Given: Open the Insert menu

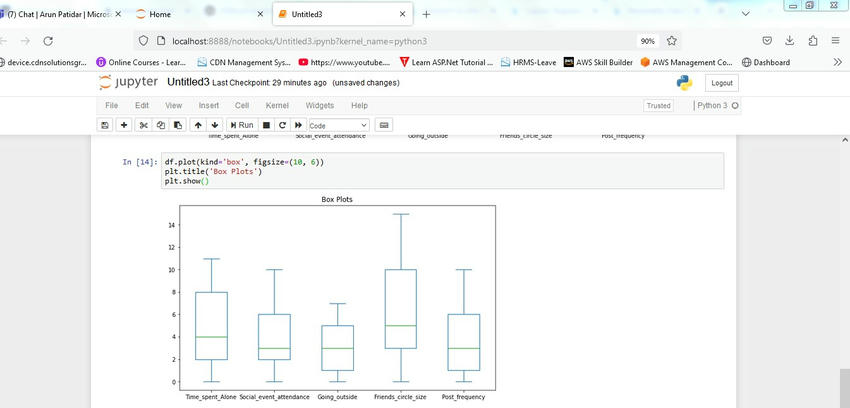Looking at the screenshot, I should tap(209, 106).
